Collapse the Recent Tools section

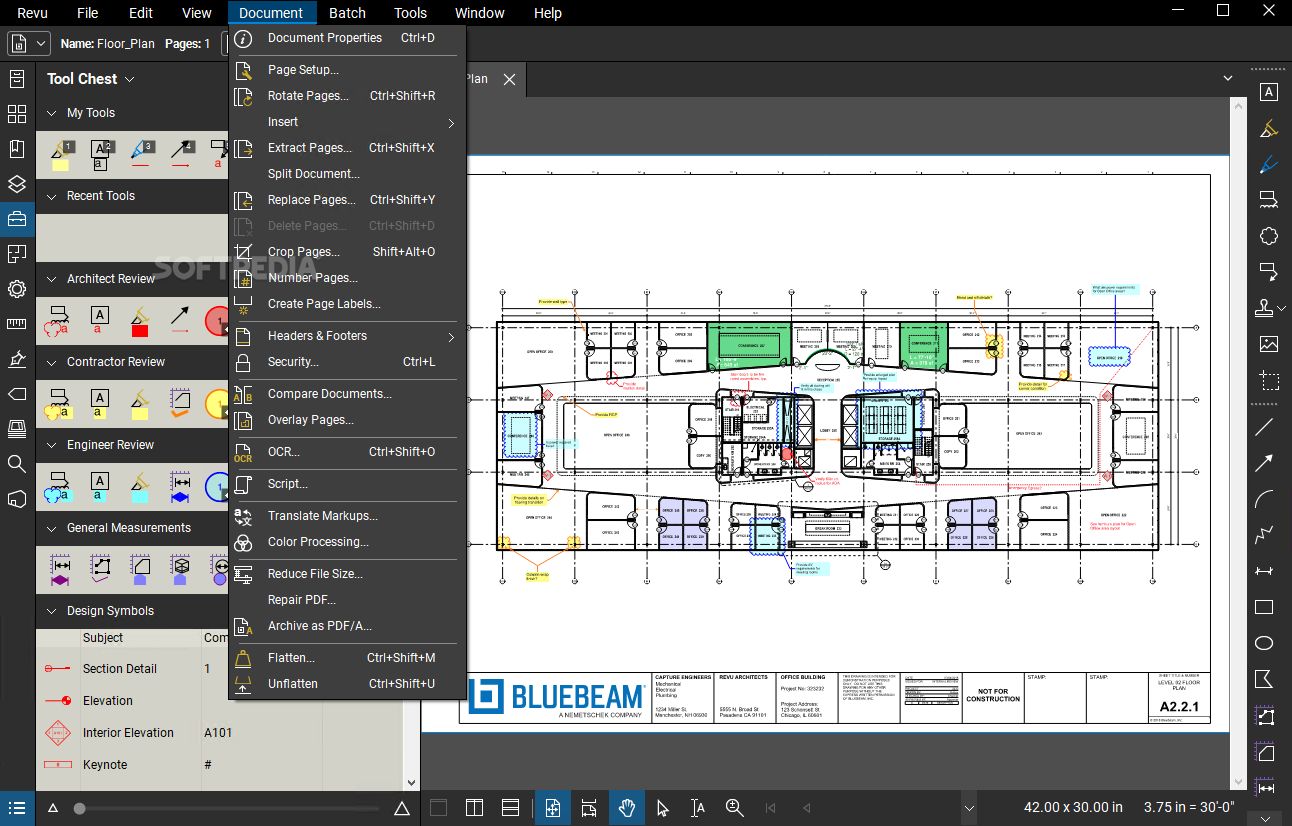click(x=51, y=196)
